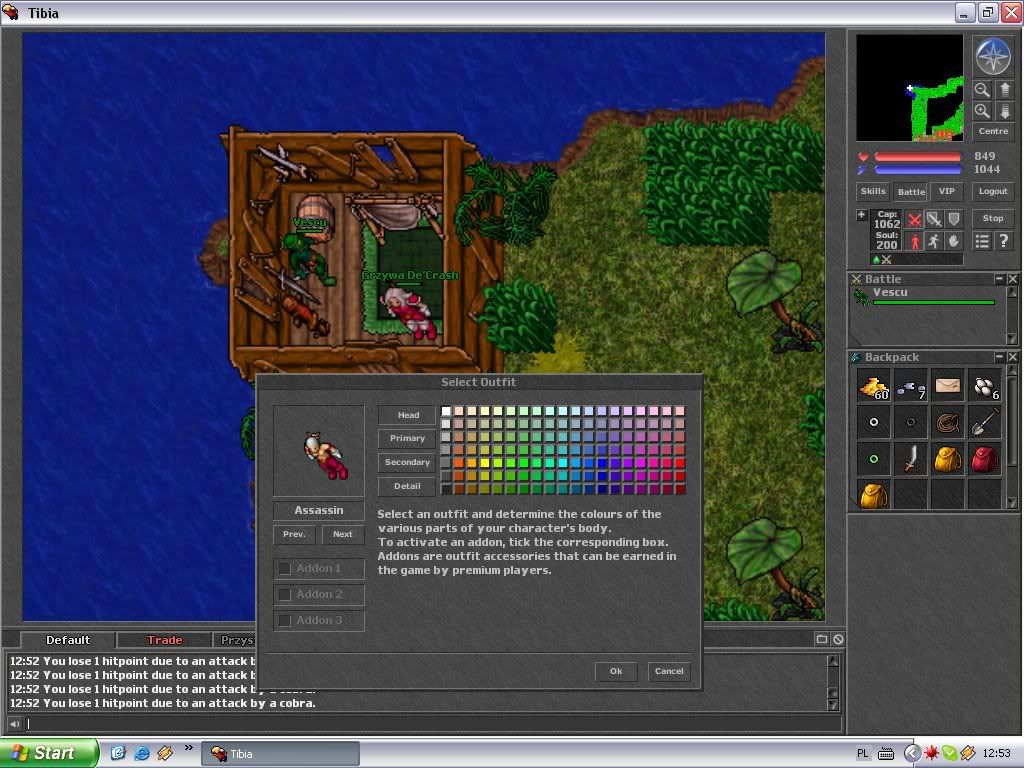
Task: Select the letter envelope in Backpack
Action: [948, 387]
